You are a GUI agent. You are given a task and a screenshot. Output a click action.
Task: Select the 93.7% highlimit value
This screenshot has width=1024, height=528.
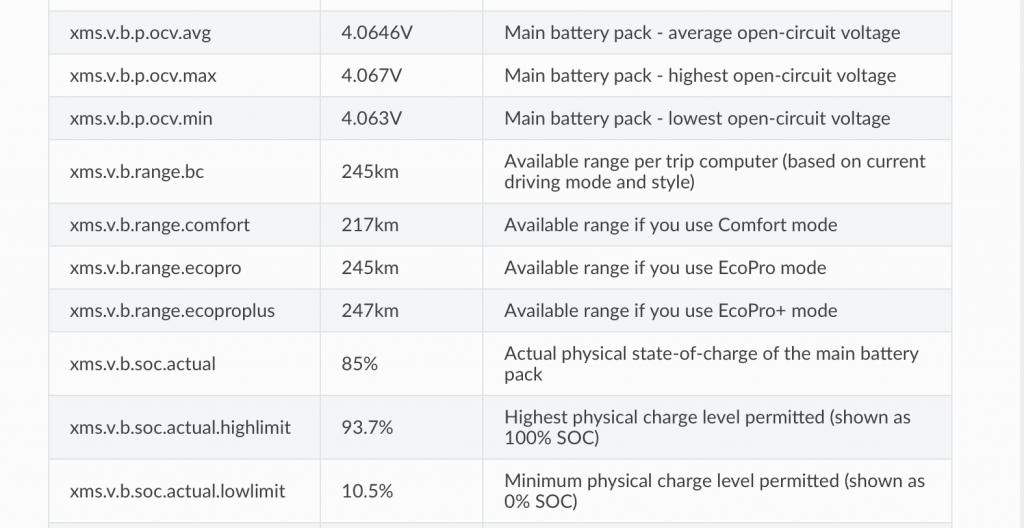click(367, 428)
